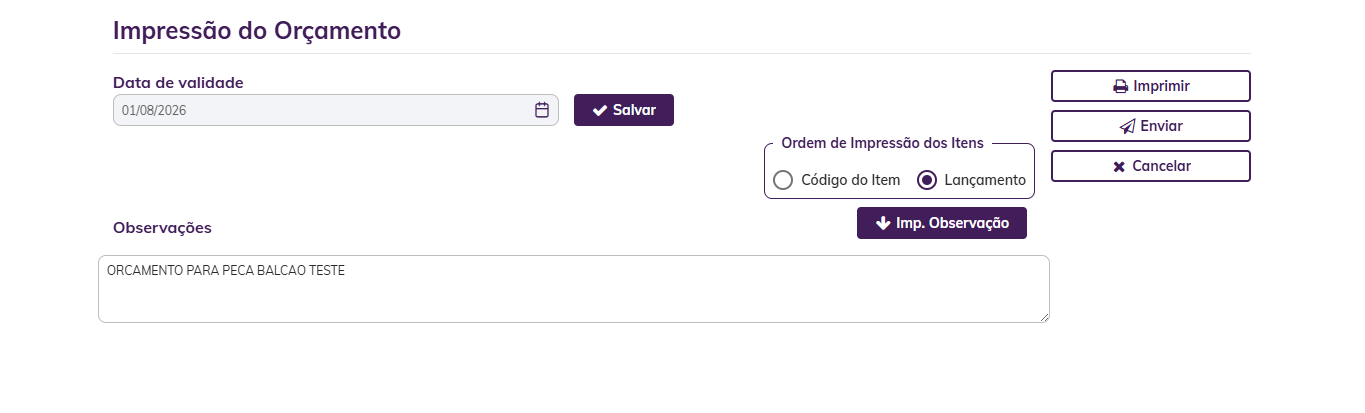Viewport: 1365px width, 413px height.
Task: Click the printer icon on Imprimir
Action: pyautogui.click(x=1121, y=86)
